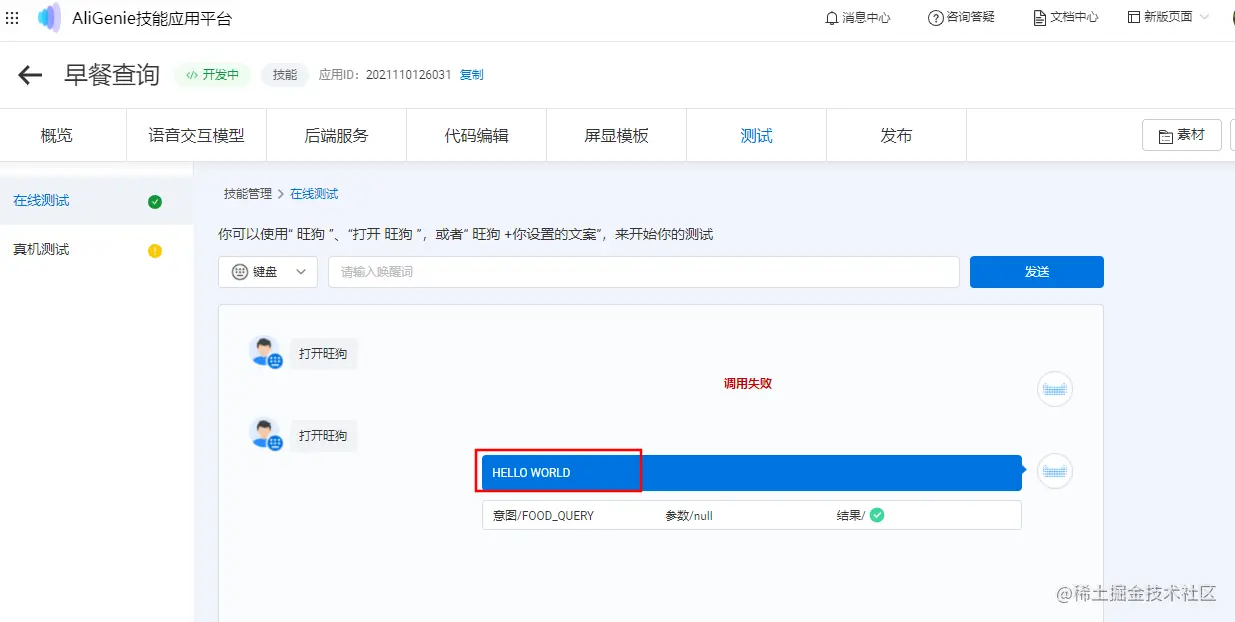
Task: Open the consultation Q&A help icon
Action: tap(936, 18)
